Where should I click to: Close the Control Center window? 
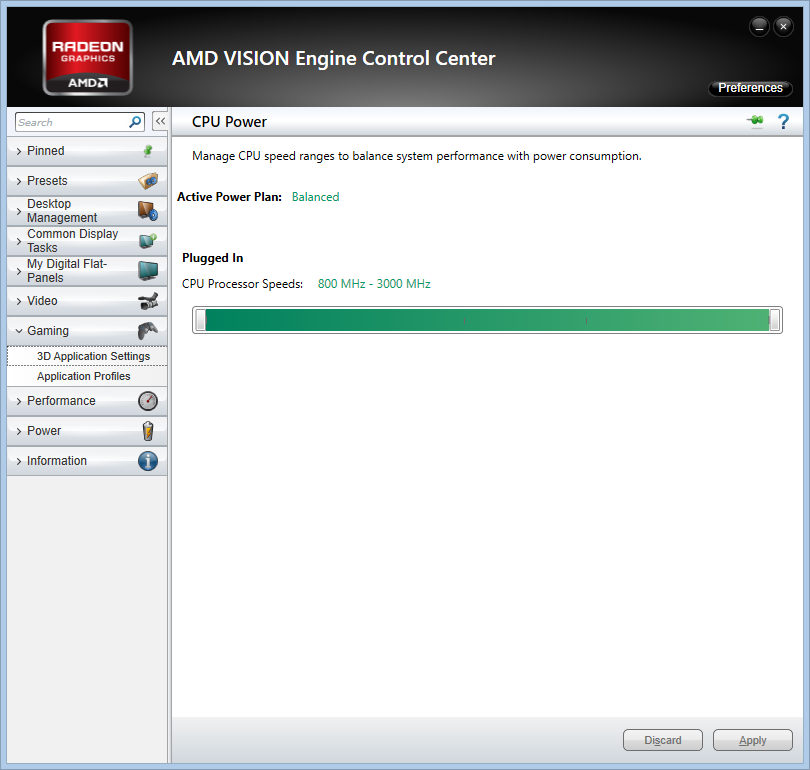tap(783, 26)
